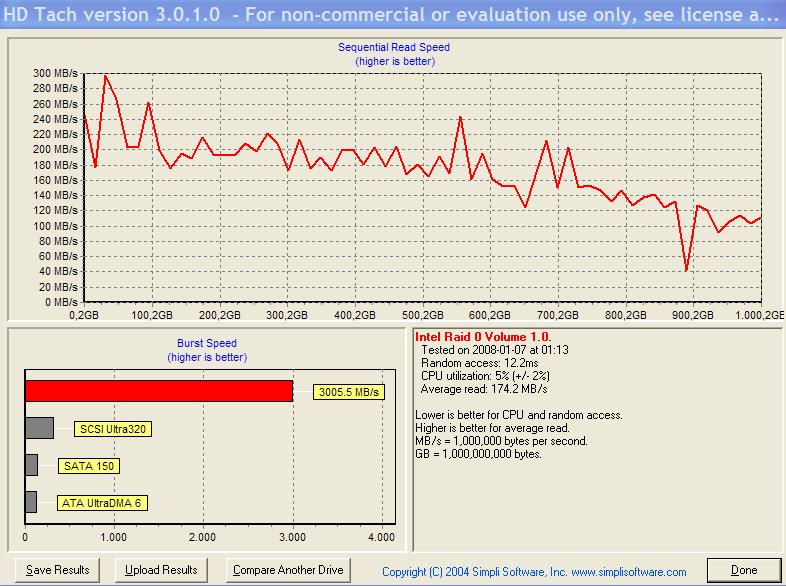
Task: Click the 'MB/s = 1,000,000 bytes per second' note
Action: click(501, 441)
